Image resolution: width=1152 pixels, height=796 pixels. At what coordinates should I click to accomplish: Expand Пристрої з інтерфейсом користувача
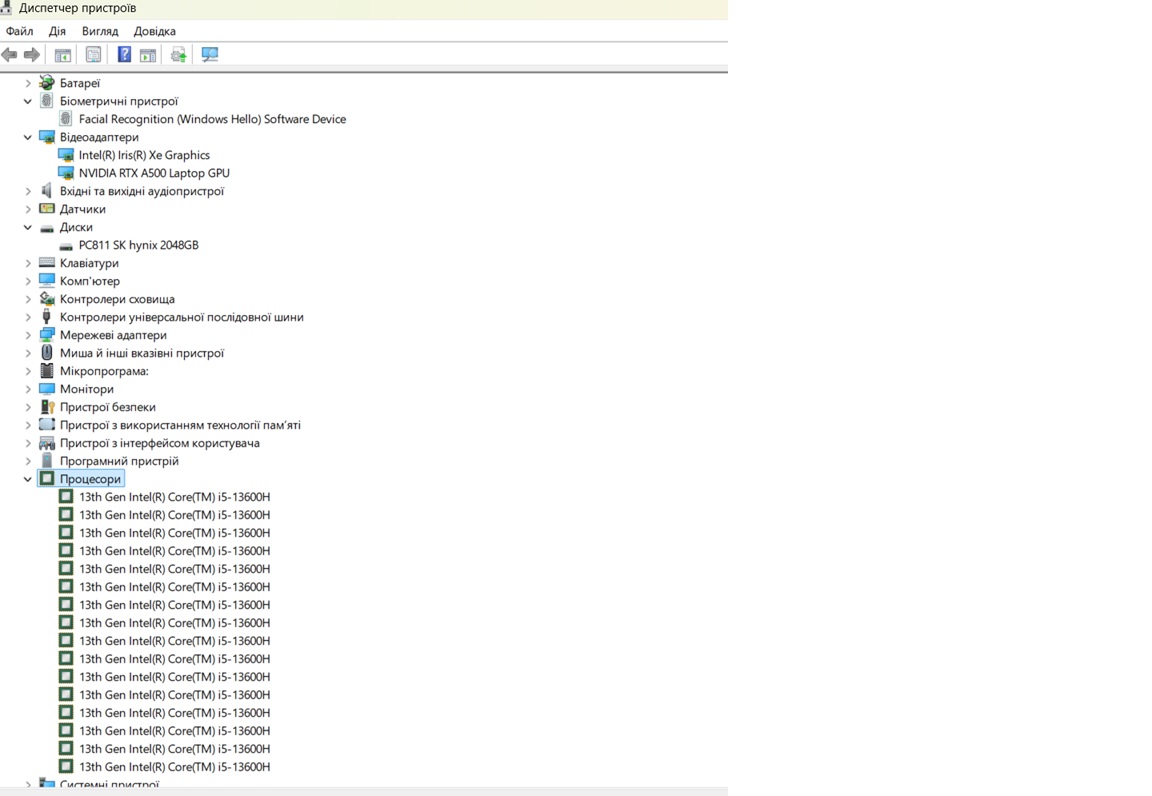28,442
